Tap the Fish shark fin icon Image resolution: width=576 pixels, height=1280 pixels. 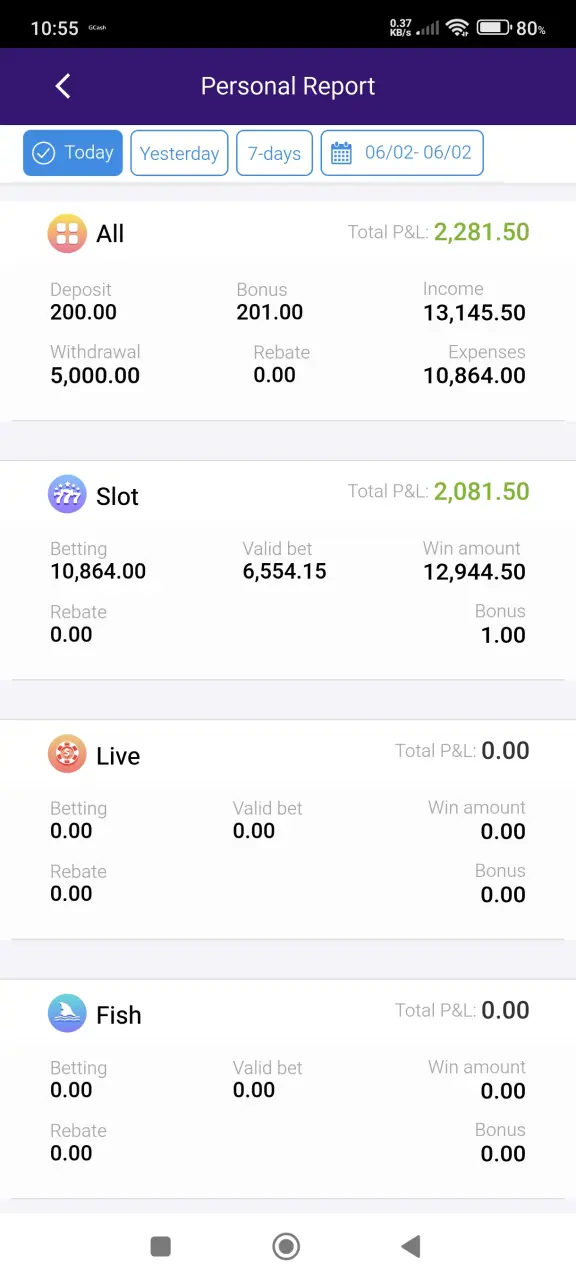tap(67, 1013)
